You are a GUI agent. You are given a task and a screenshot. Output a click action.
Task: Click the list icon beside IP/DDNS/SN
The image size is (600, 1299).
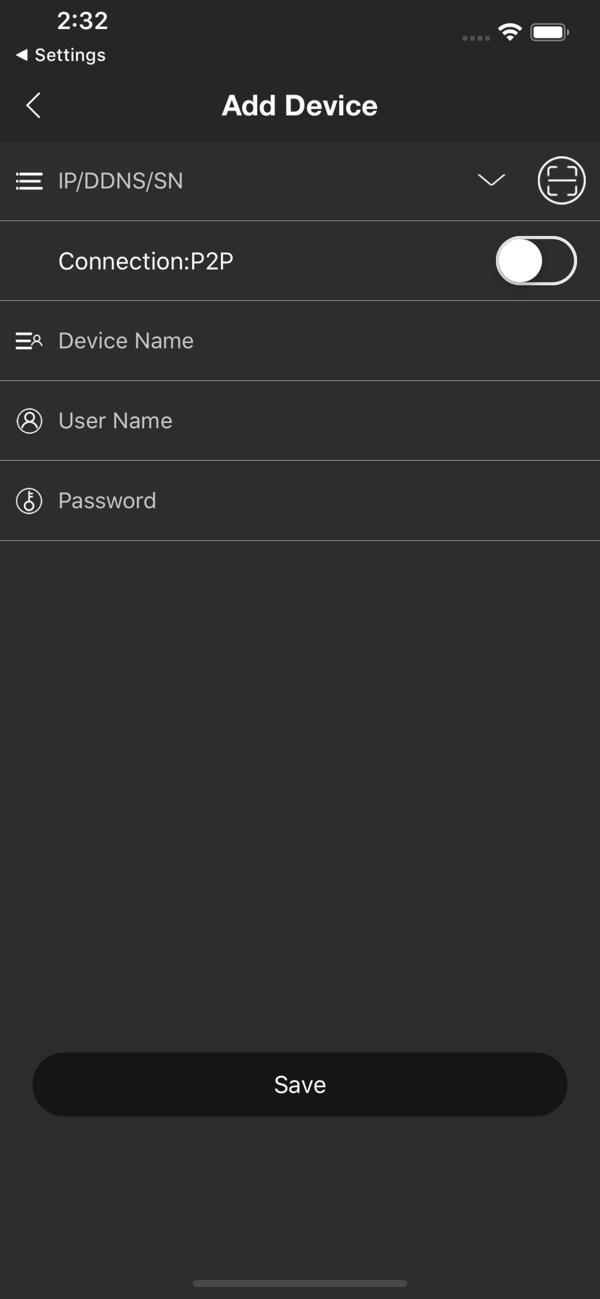click(x=29, y=181)
